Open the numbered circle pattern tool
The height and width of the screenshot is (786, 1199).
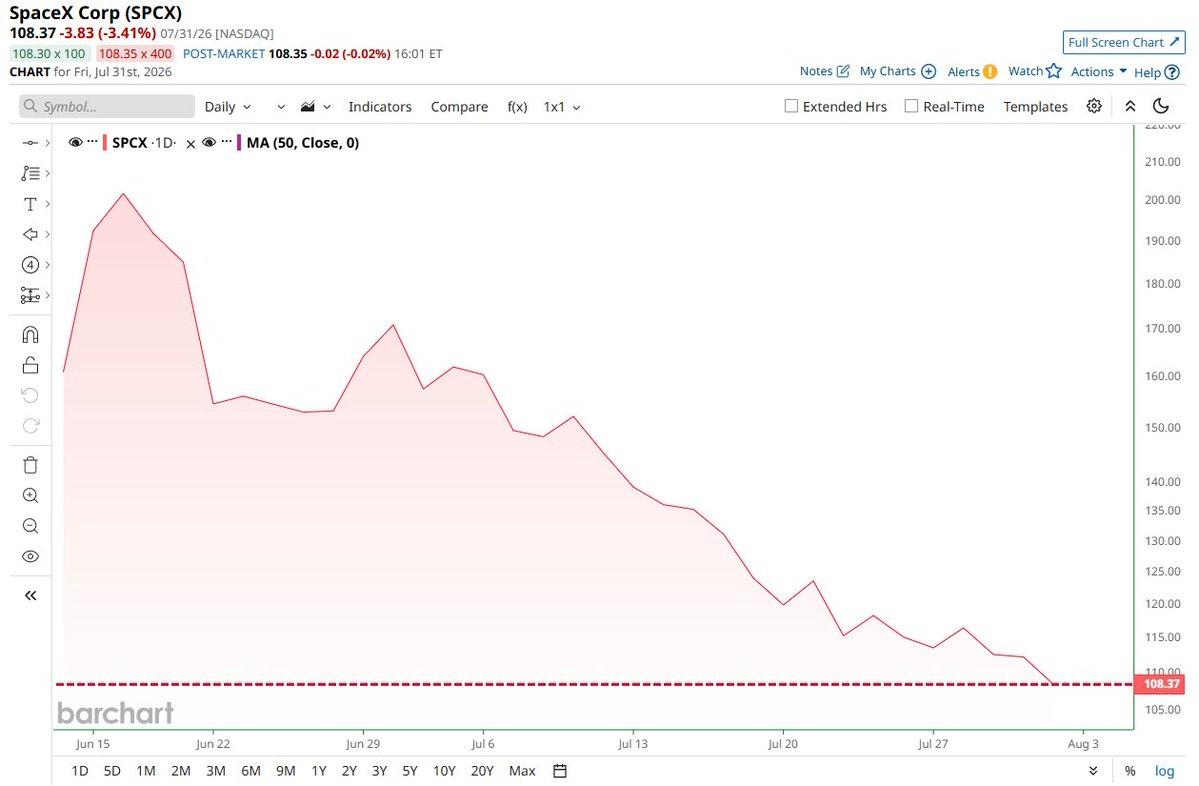(30, 265)
